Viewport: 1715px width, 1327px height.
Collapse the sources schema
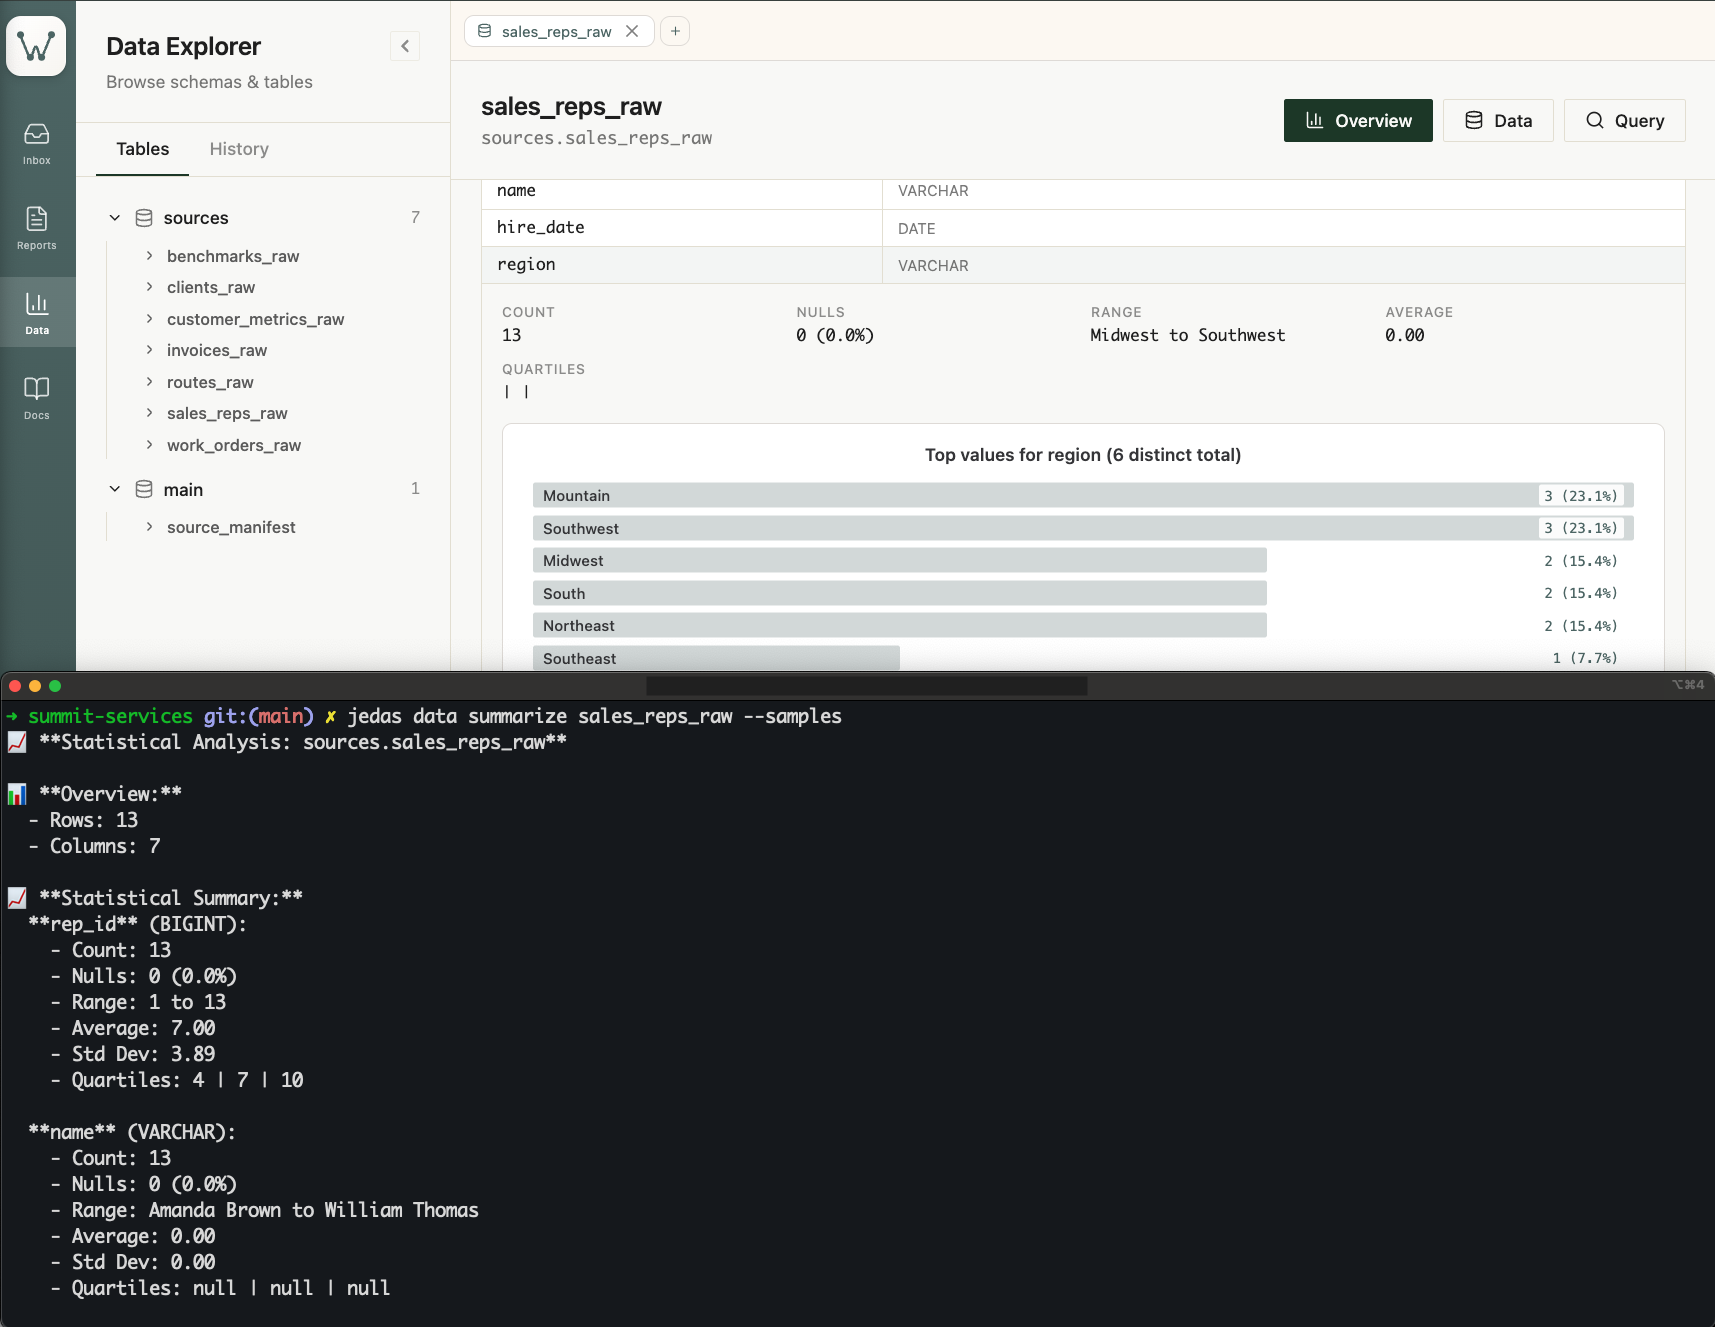[115, 218]
